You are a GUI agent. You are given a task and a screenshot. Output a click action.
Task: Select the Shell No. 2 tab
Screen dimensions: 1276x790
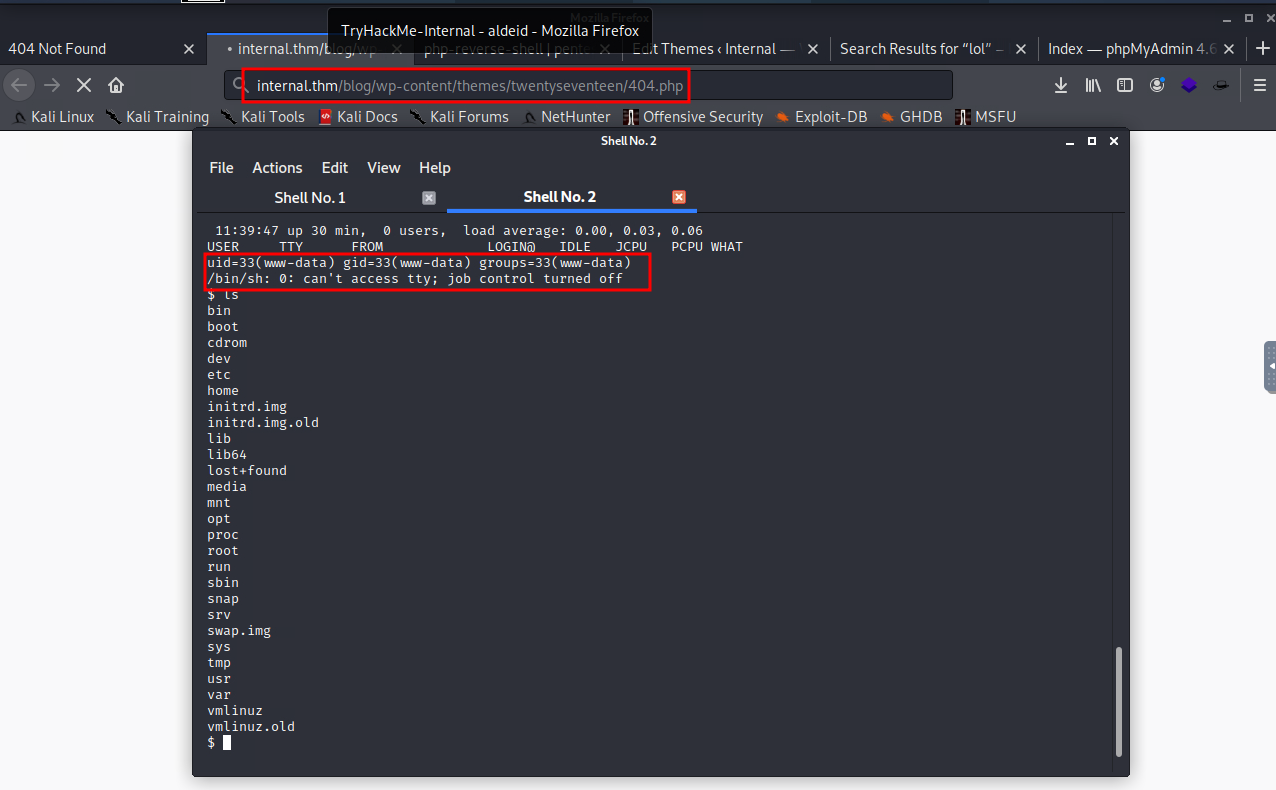560,197
